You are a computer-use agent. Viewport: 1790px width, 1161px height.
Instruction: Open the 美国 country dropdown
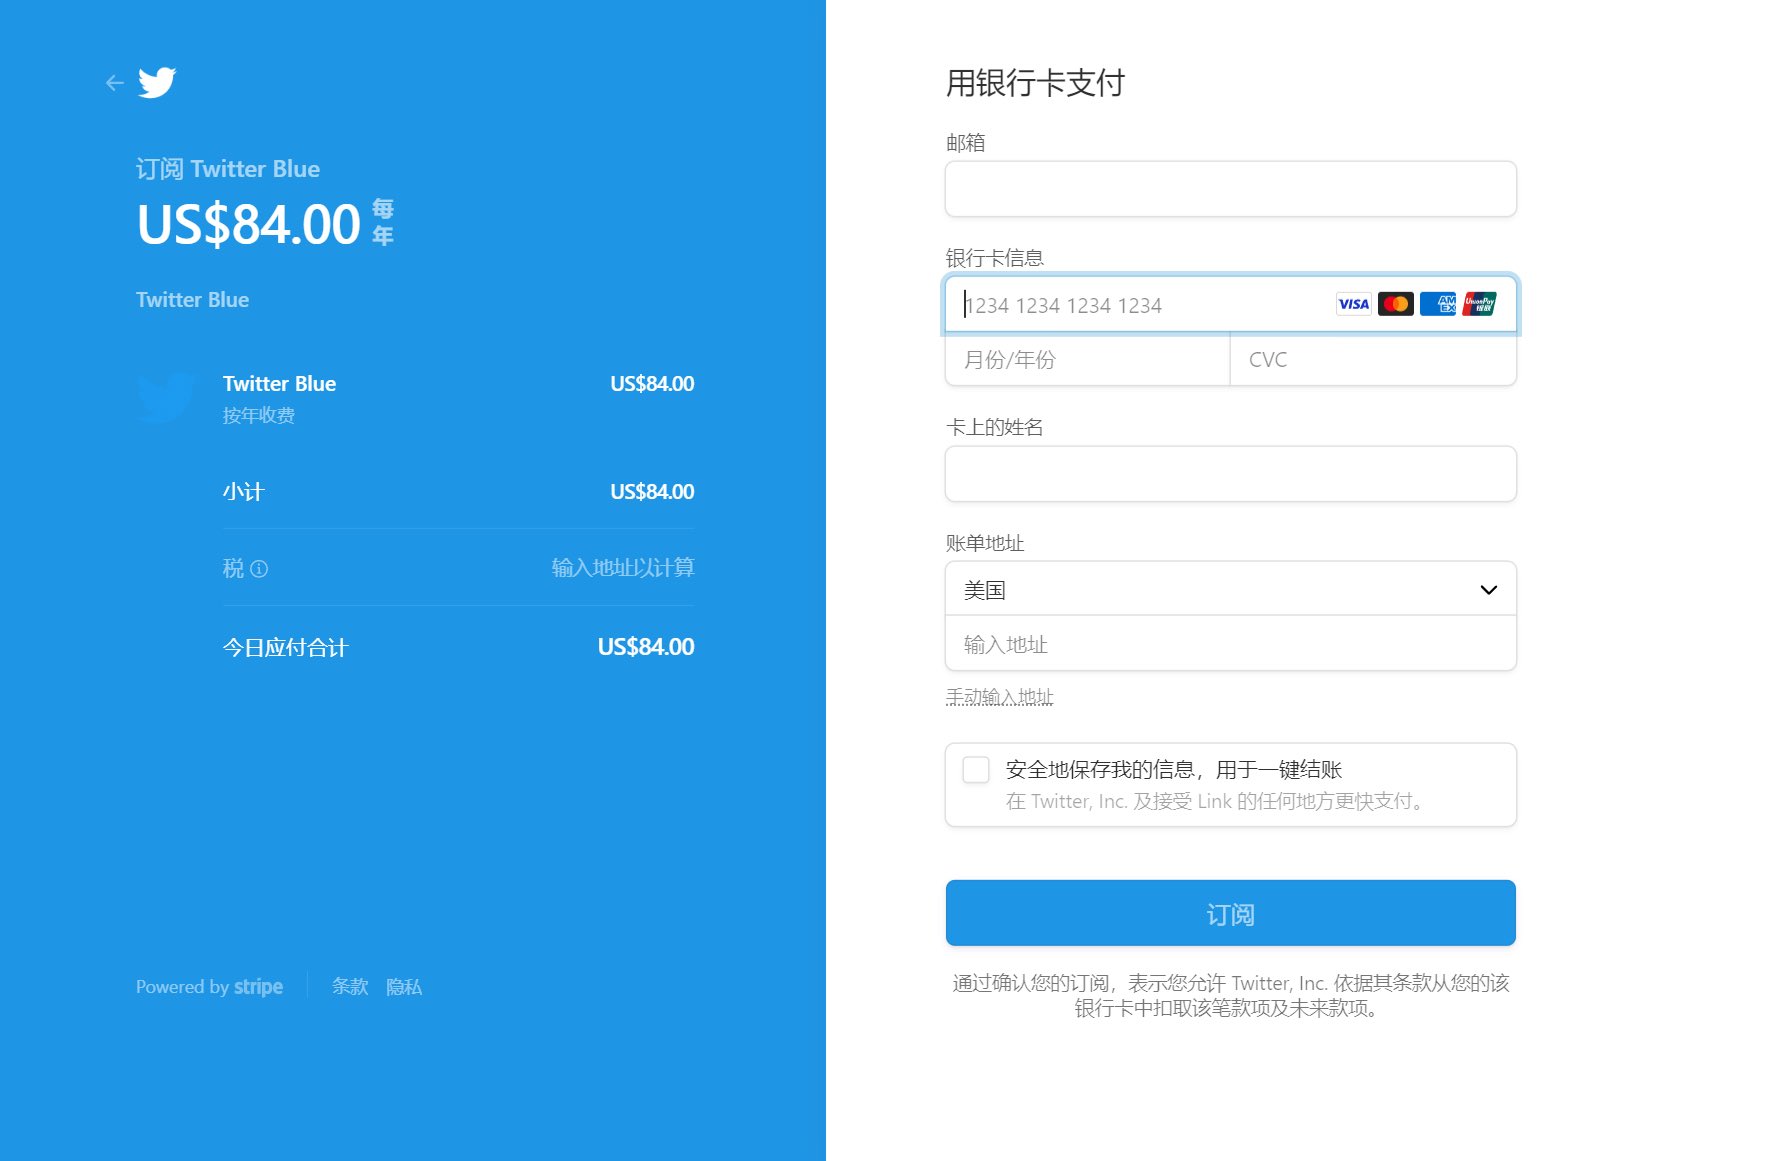click(1231, 589)
